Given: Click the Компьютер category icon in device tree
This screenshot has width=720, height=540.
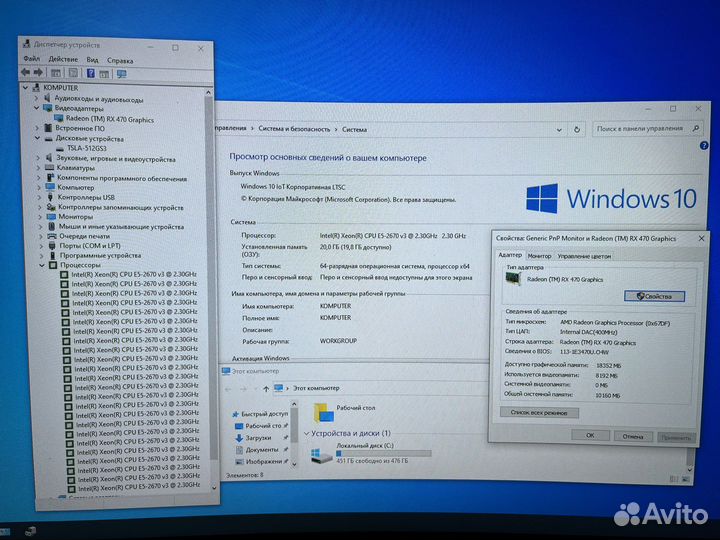Looking at the screenshot, I should tap(50, 187).
